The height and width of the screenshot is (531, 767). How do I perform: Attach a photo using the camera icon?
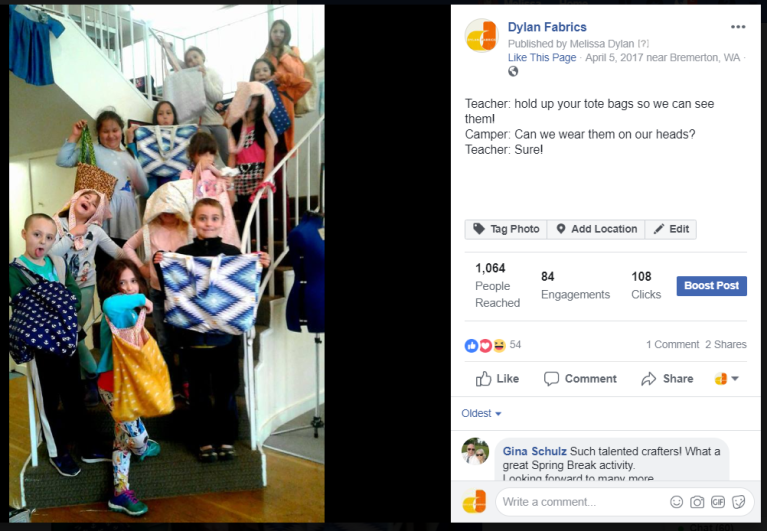click(697, 502)
